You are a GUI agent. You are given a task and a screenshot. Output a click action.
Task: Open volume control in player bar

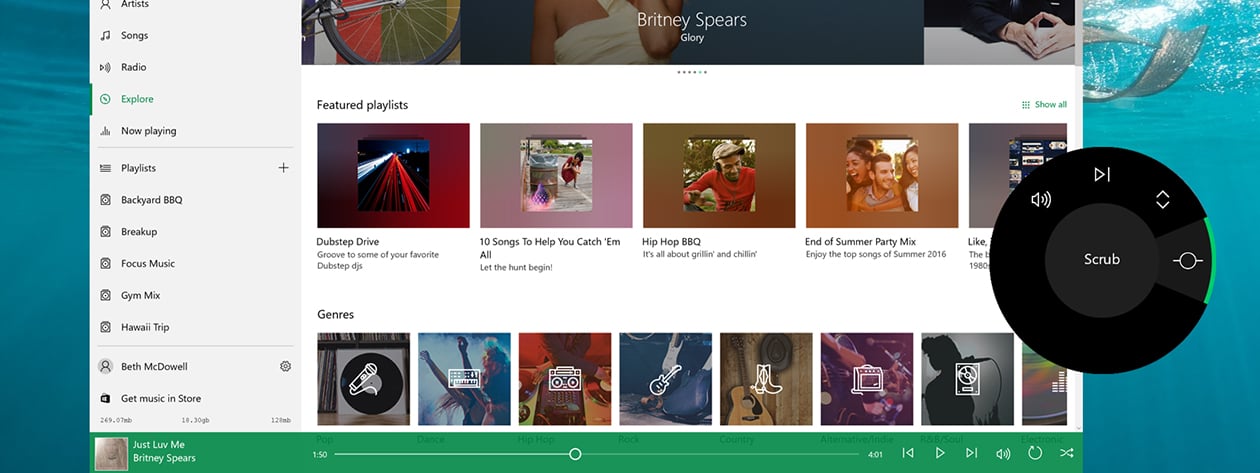point(1003,453)
